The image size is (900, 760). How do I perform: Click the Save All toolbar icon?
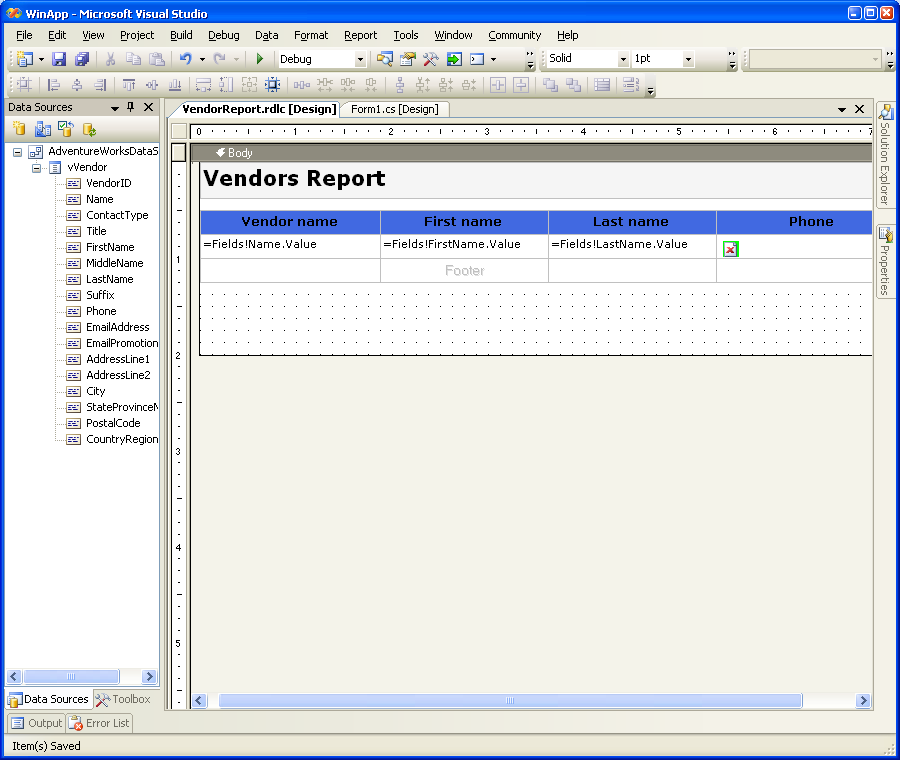click(x=82, y=59)
